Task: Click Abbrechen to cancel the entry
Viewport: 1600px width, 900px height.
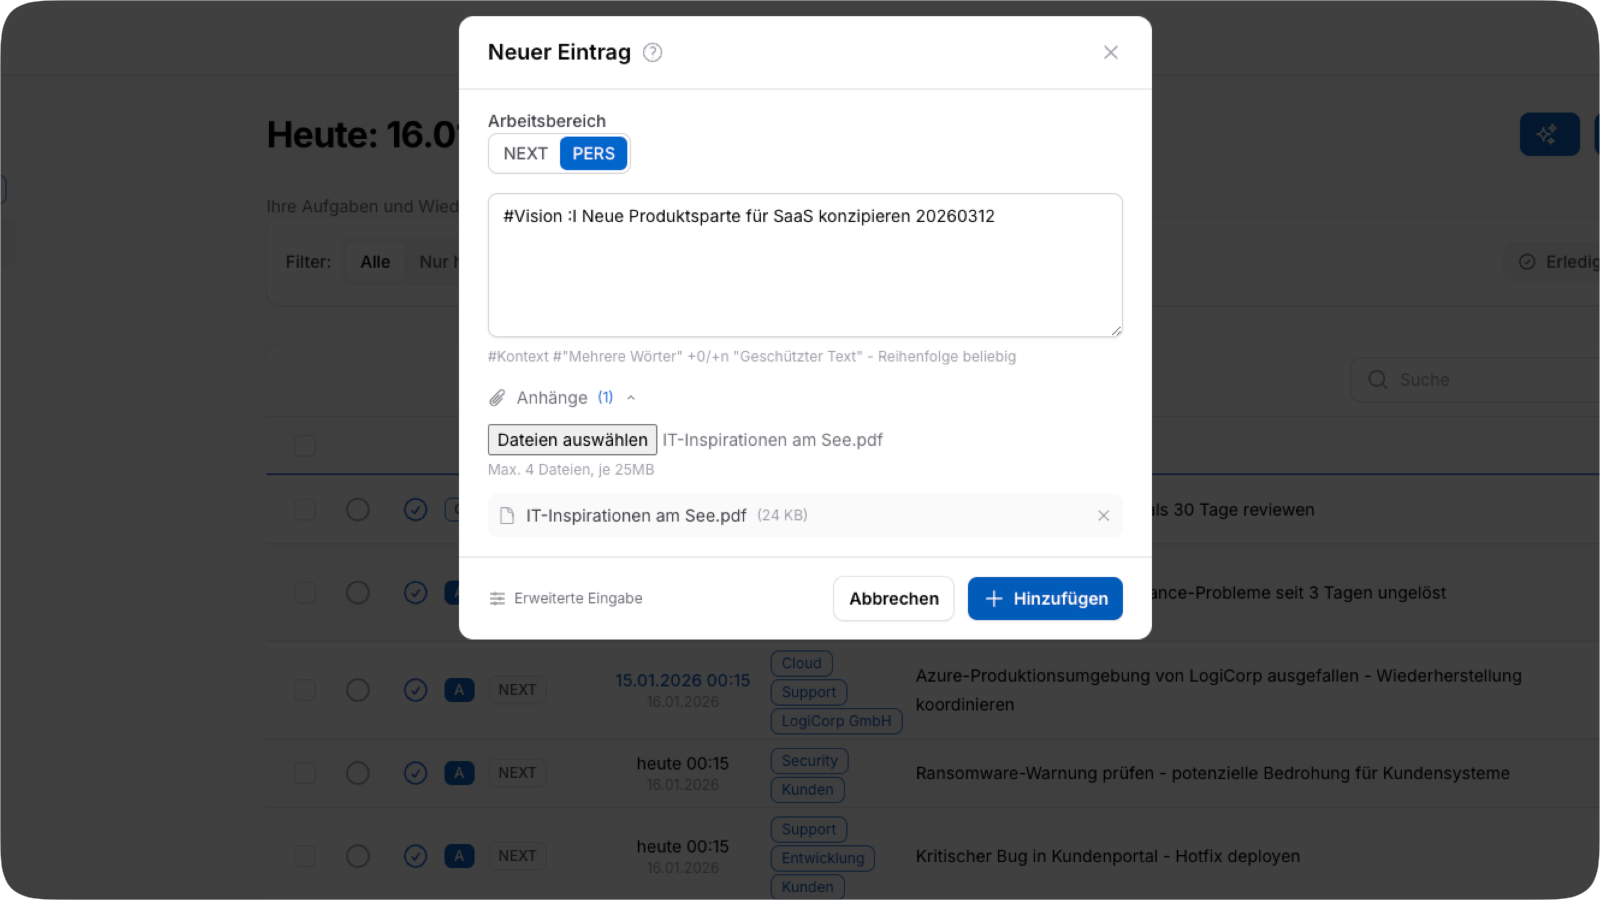Action: click(x=893, y=598)
